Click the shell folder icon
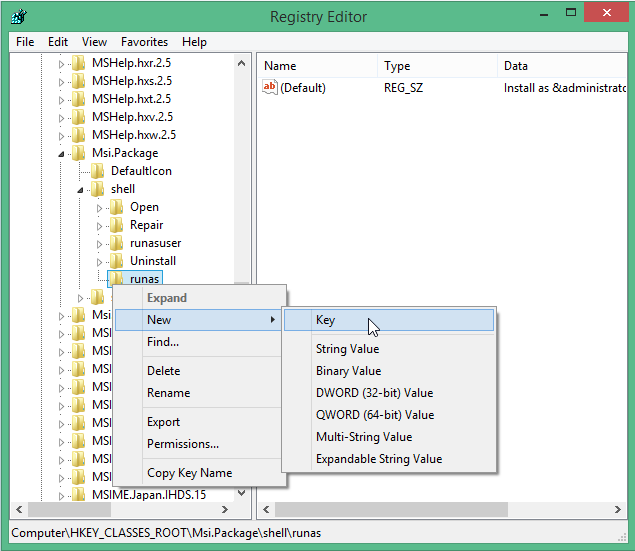Screen dimensions: 635x551 tap(97, 189)
